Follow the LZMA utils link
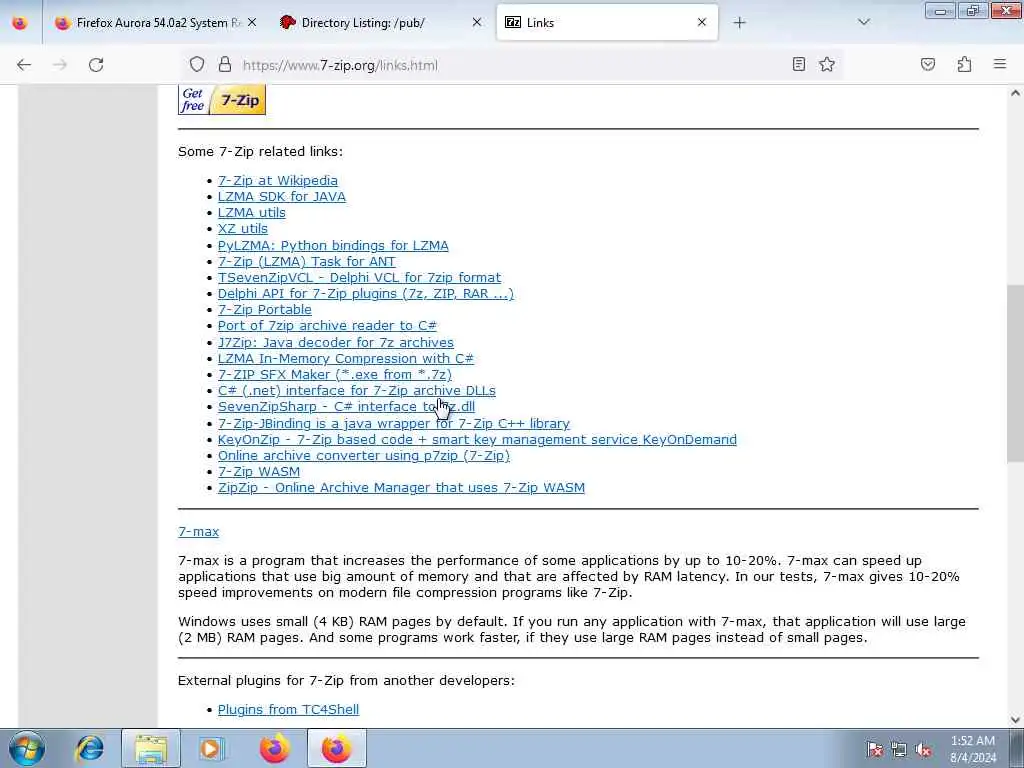The width and height of the screenshot is (1024, 768). pos(251,213)
